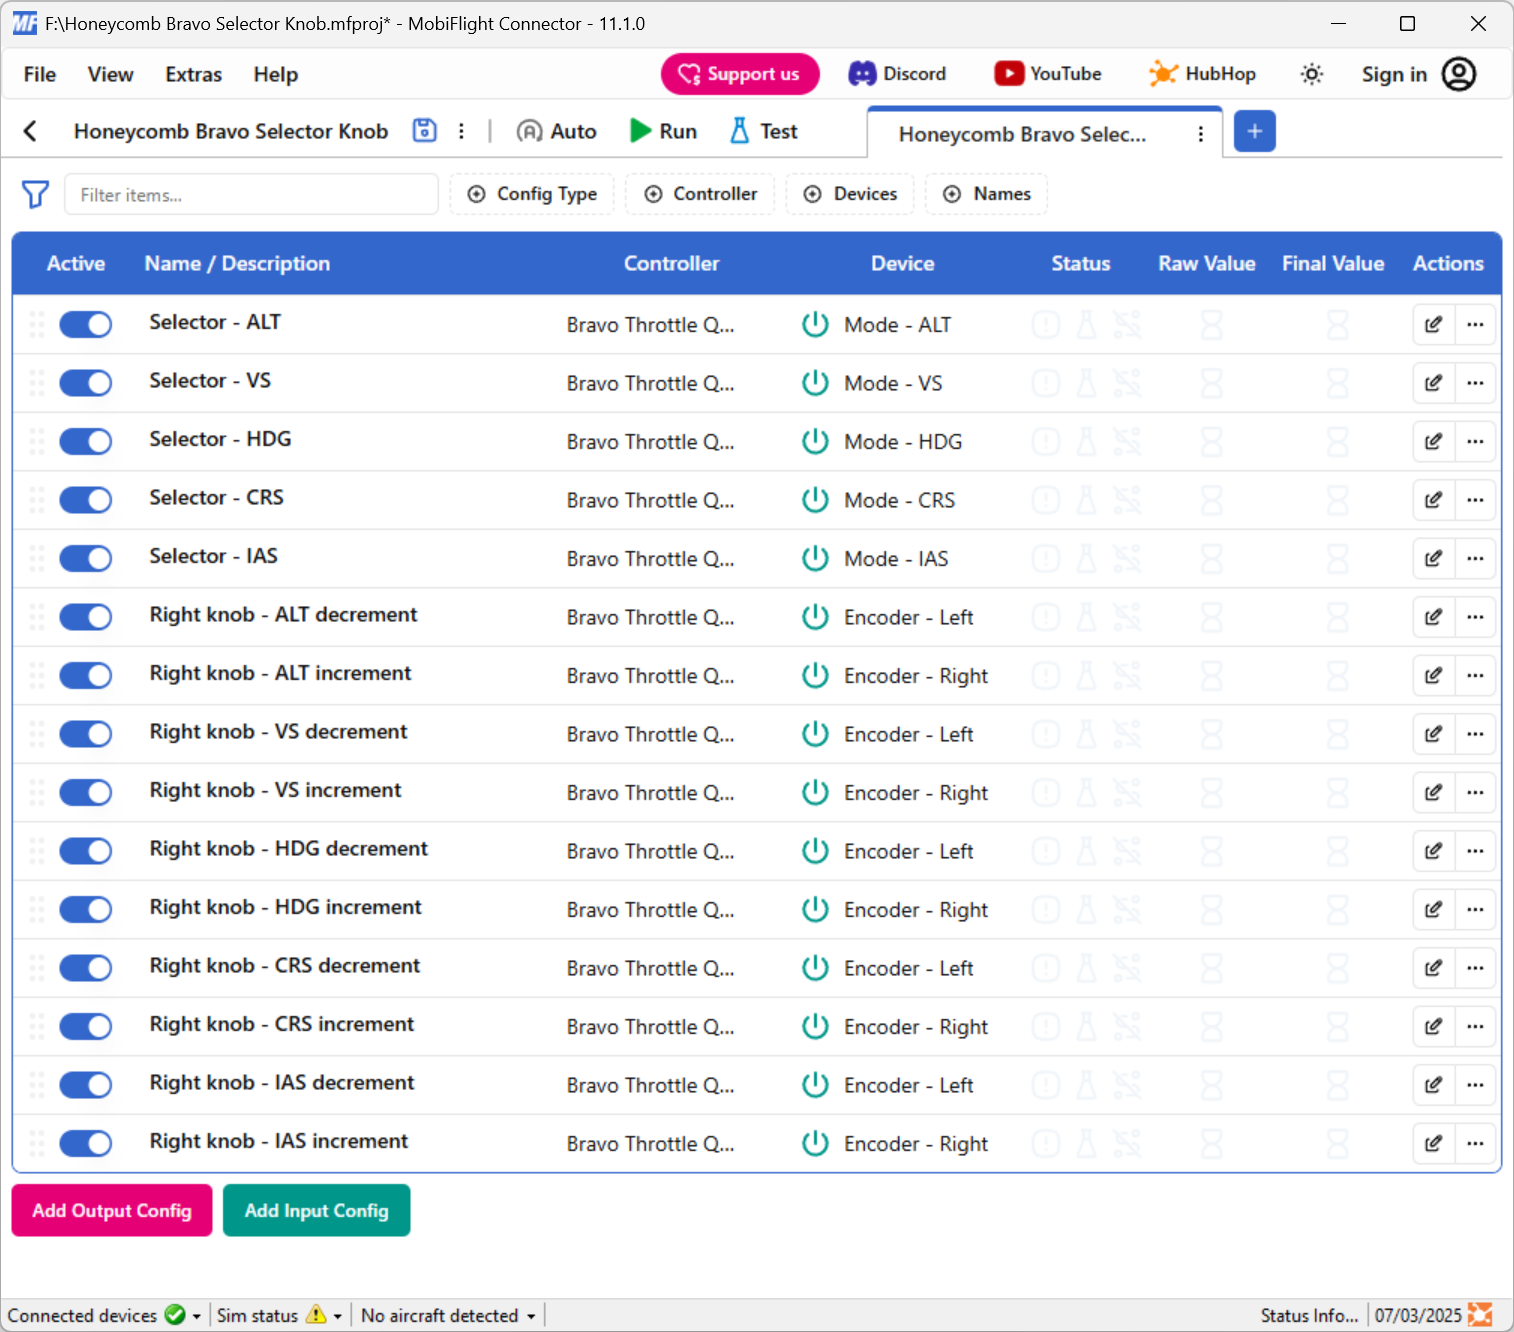Open the Names filter
The image size is (1514, 1332).
pyautogui.click(x=987, y=194)
